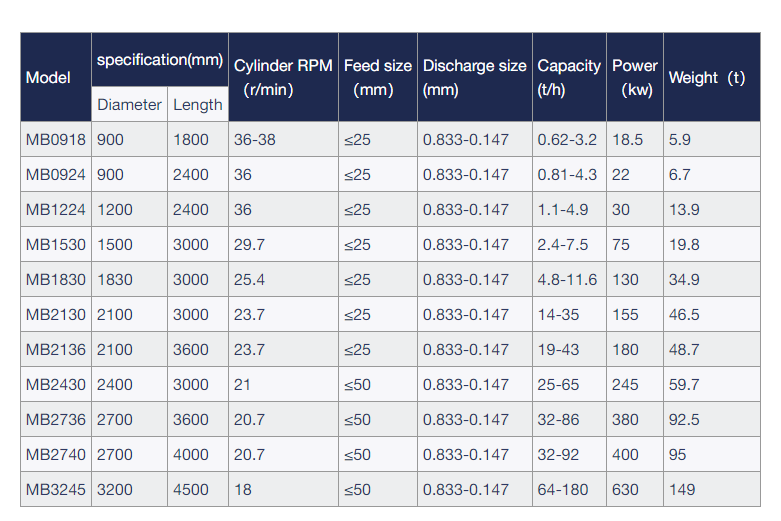Image resolution: width=781 pixels, height=521 pixels.
Task: Click capacity 32-86 cell
Action: tap(569, 419)
